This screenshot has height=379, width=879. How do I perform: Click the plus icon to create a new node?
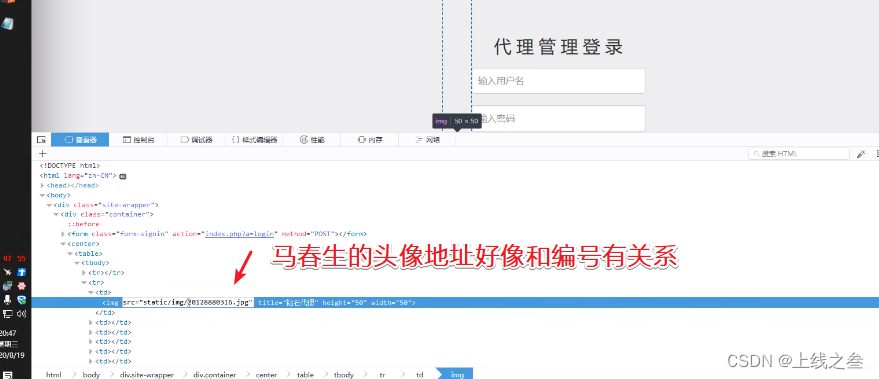43,154
